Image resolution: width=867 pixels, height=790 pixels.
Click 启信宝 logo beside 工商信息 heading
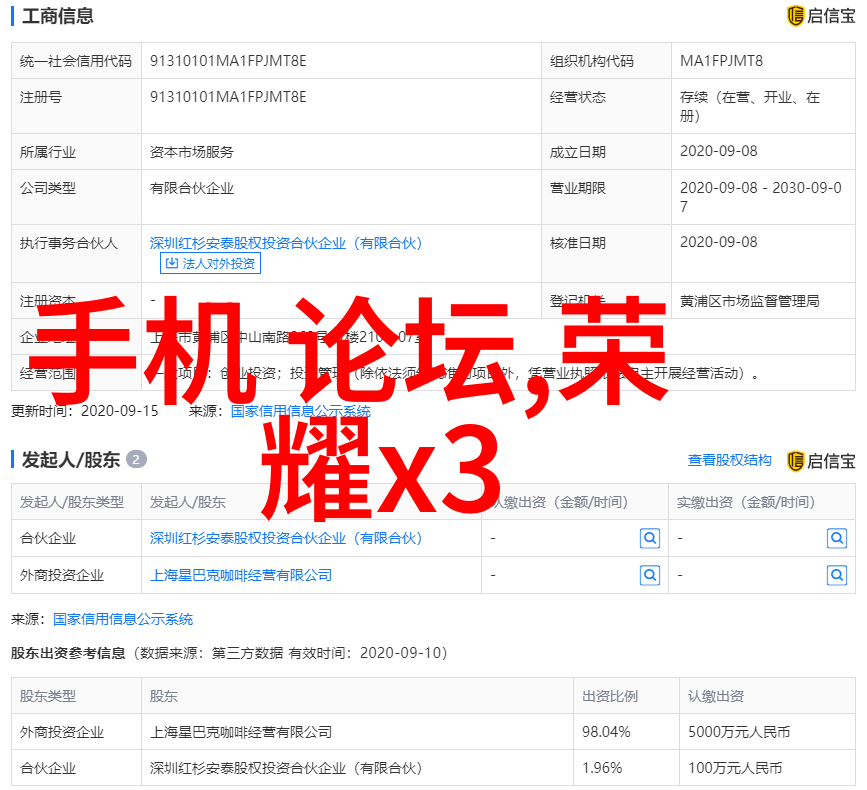[x=821, y=15]
